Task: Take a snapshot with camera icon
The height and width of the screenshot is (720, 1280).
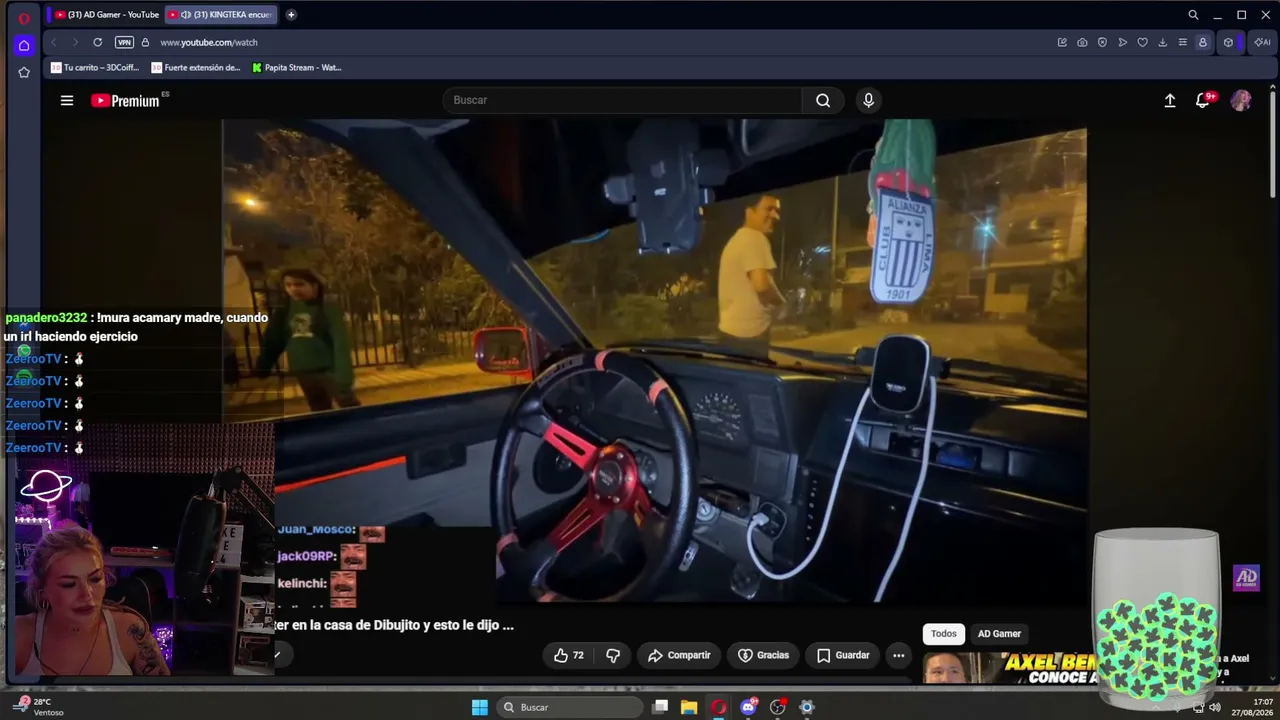Action: [x=1082, y=42]
